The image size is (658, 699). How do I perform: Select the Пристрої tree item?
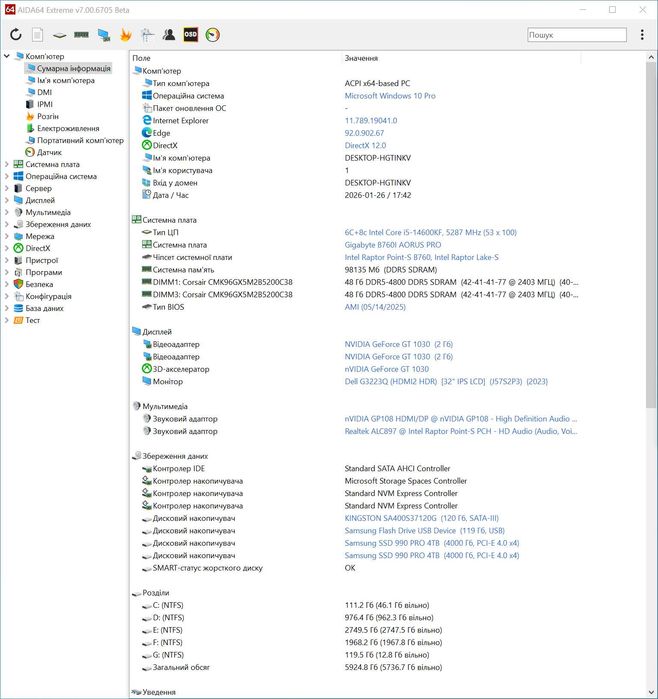click(36, 260)
